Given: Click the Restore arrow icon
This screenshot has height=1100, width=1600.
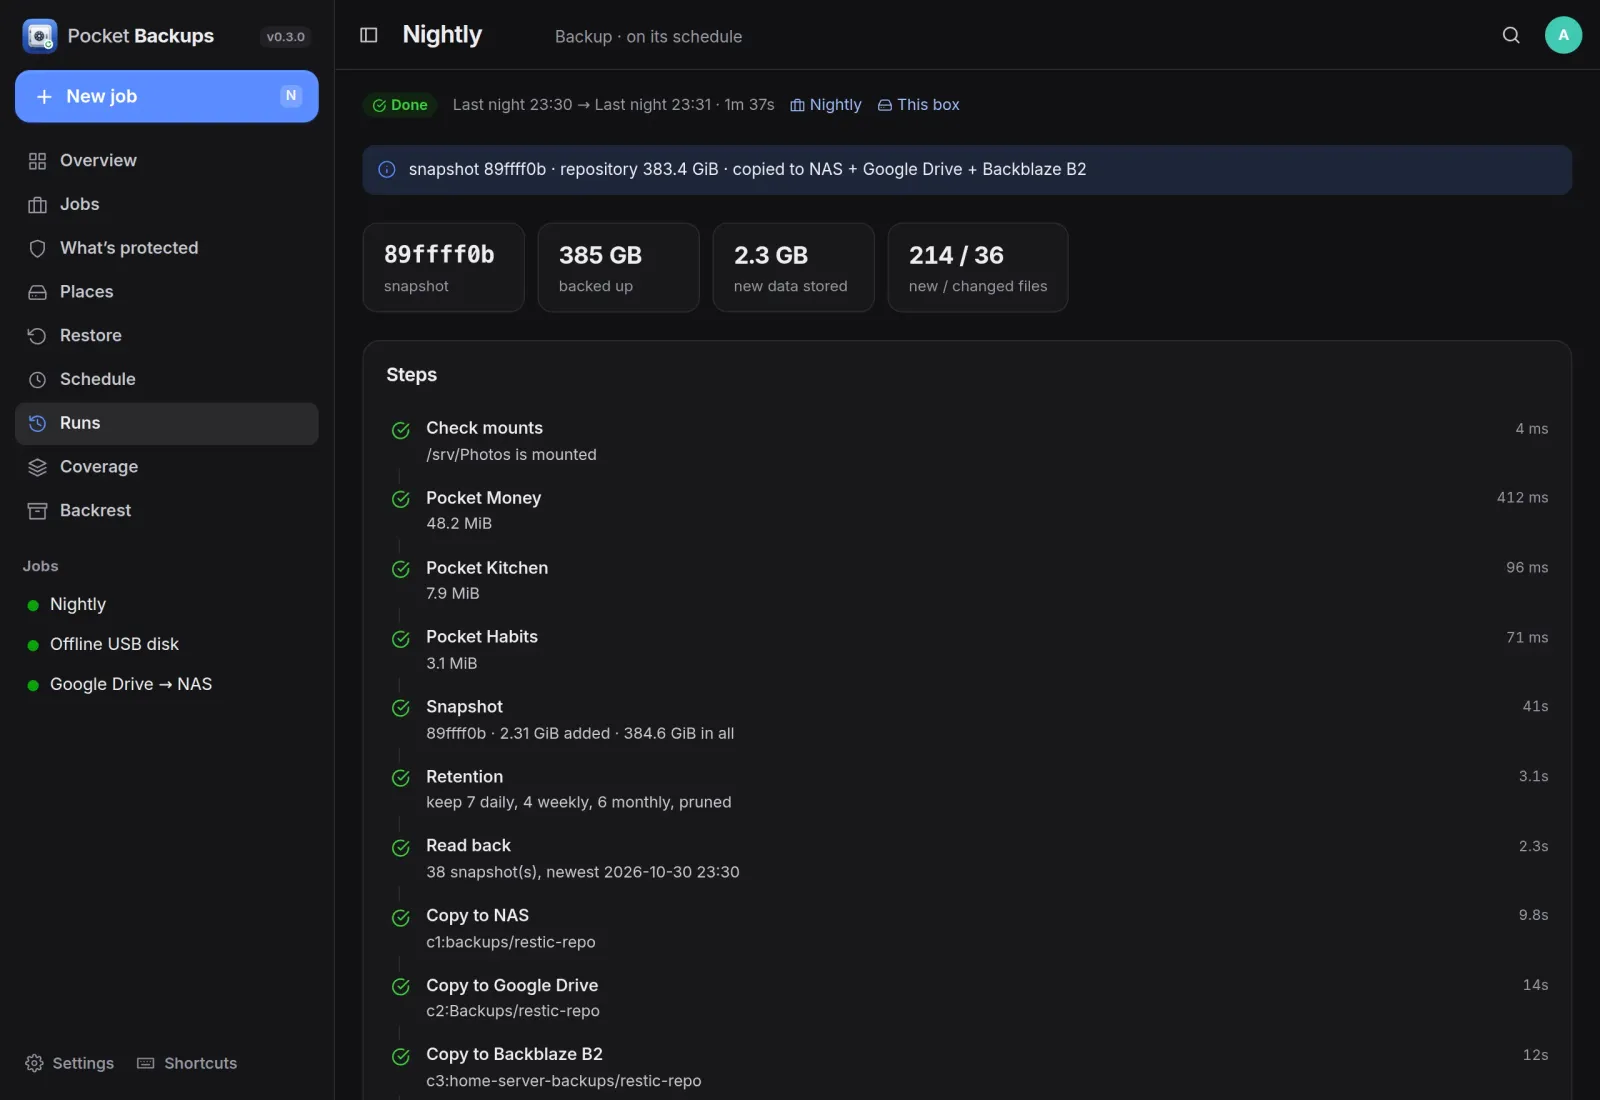Looking at the screenshot, I should (37, 336).
